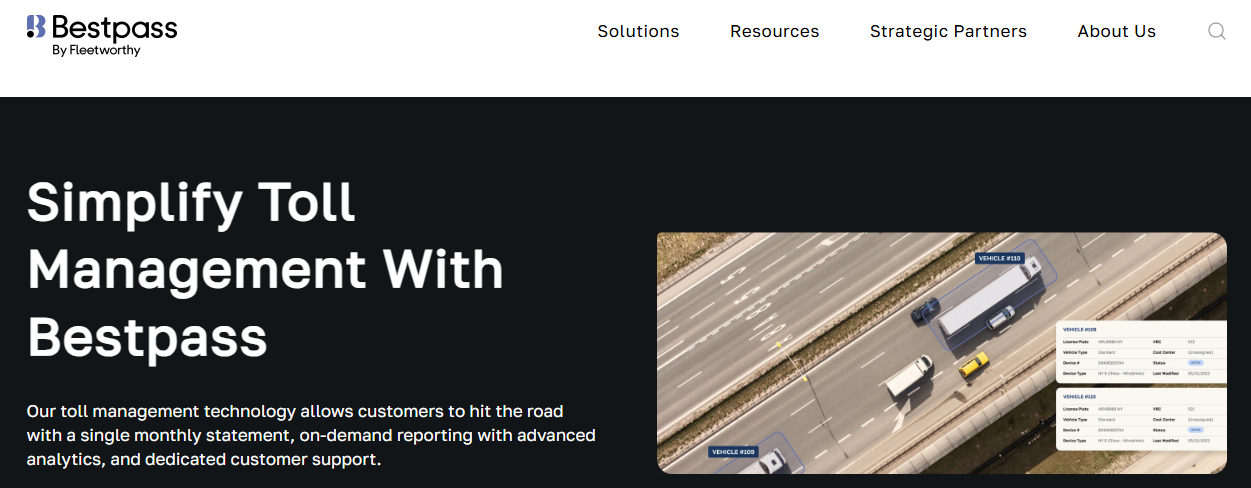Open the VEHICLE #109 details card
This screenshot has height=488, width=1251.
click(x=1141, y=351)
